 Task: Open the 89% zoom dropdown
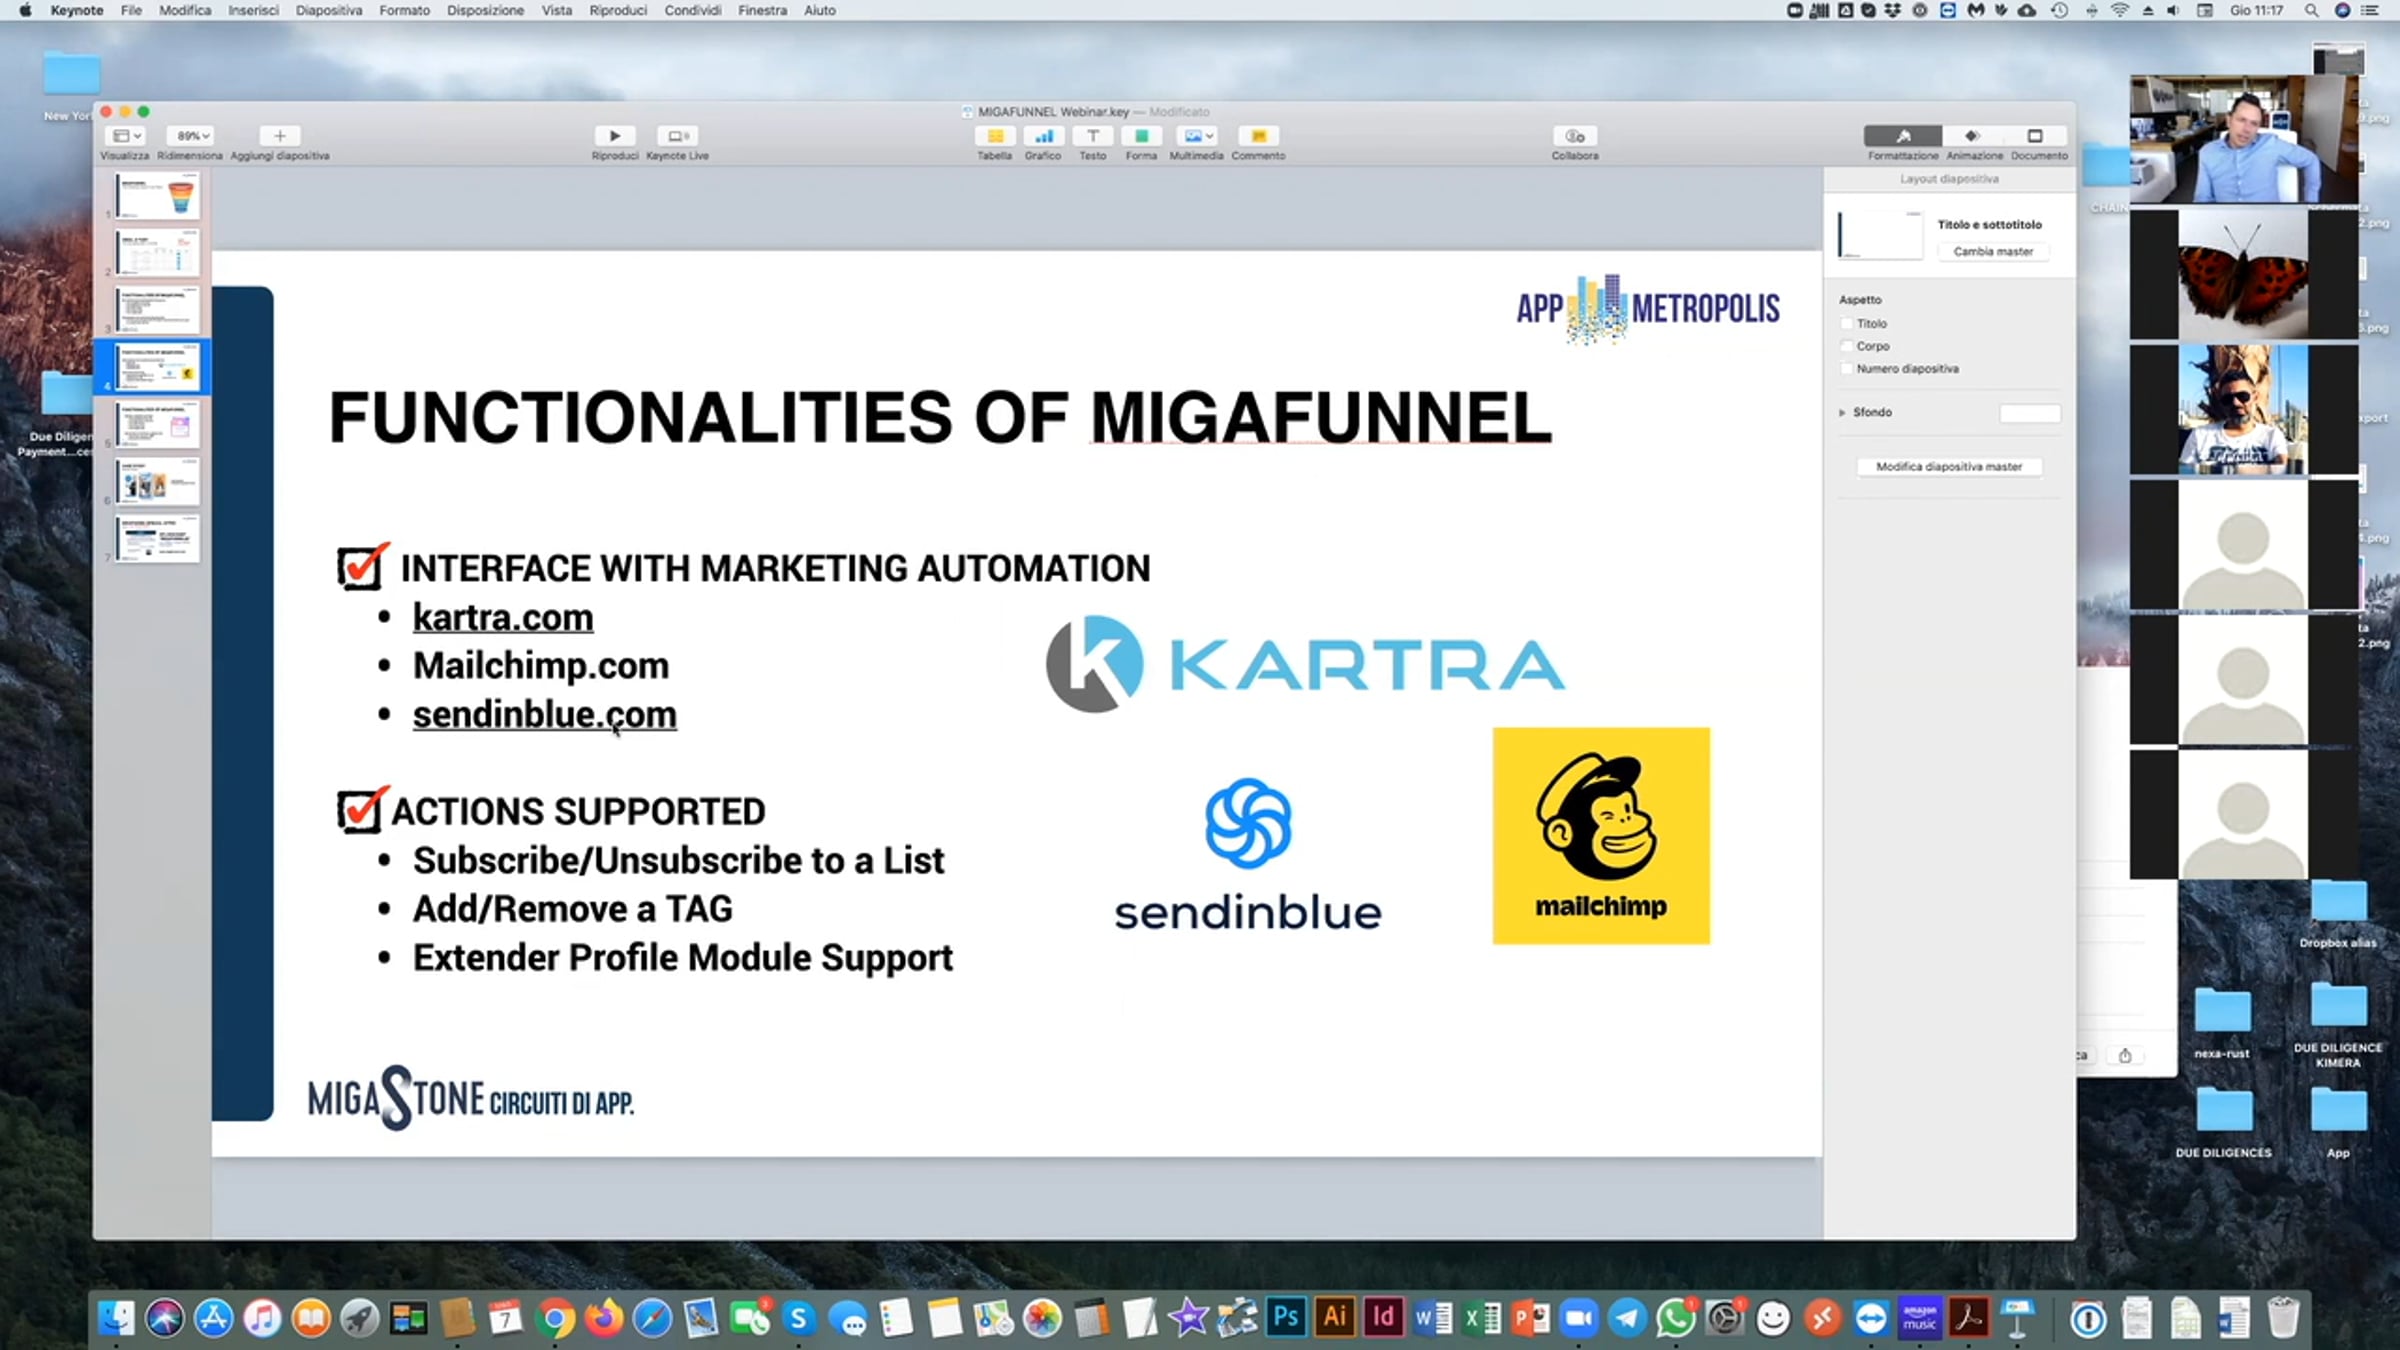(192, 136)
